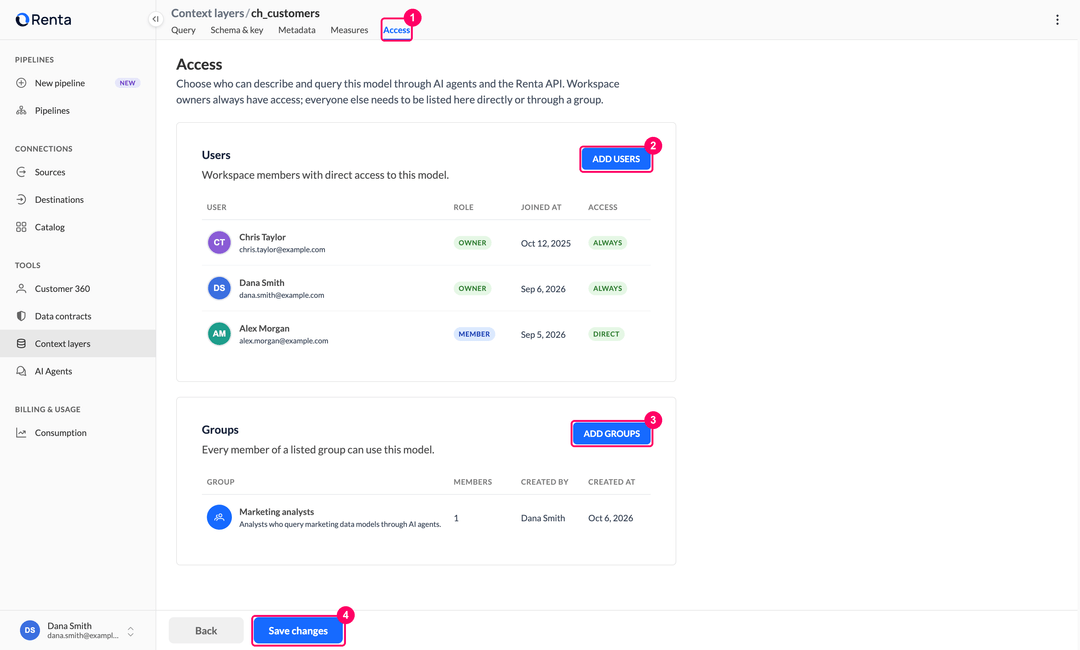Click the Context layers database icon
The height and width of the screenshot is (650, 1080).
(21, 344)
